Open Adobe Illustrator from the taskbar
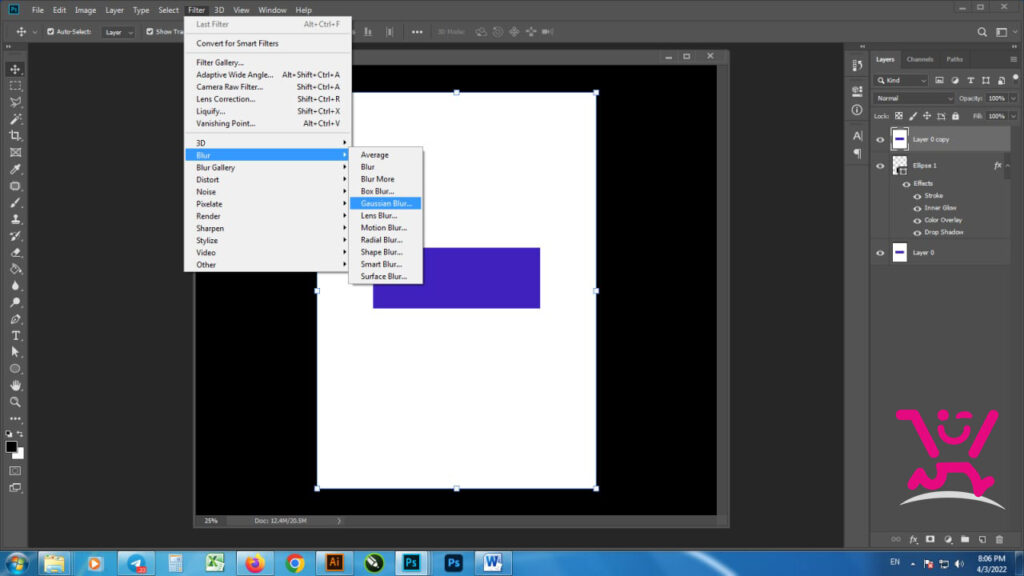 334,562
